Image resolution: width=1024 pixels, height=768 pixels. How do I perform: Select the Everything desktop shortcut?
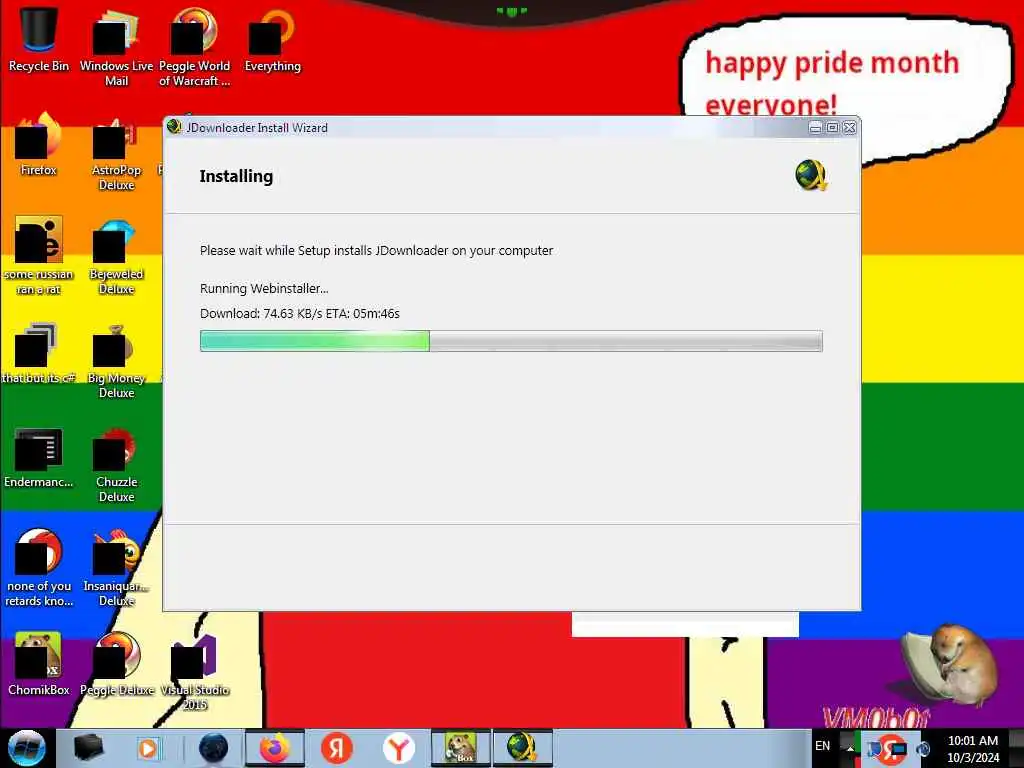click(272, 39)
